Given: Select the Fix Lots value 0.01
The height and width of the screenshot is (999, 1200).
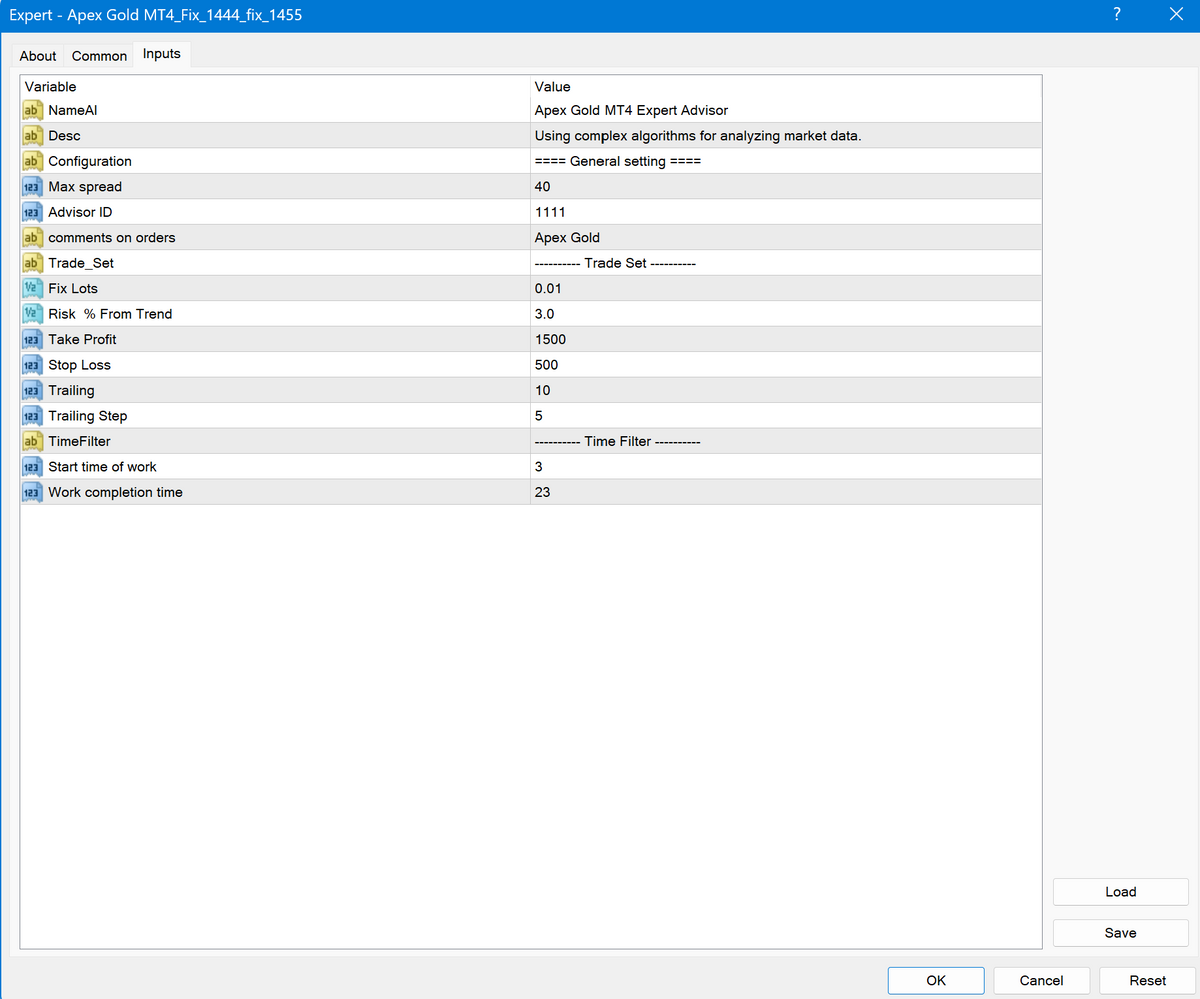Looking at the screenshot, I should pyautogui.click(x=549, y=289).
